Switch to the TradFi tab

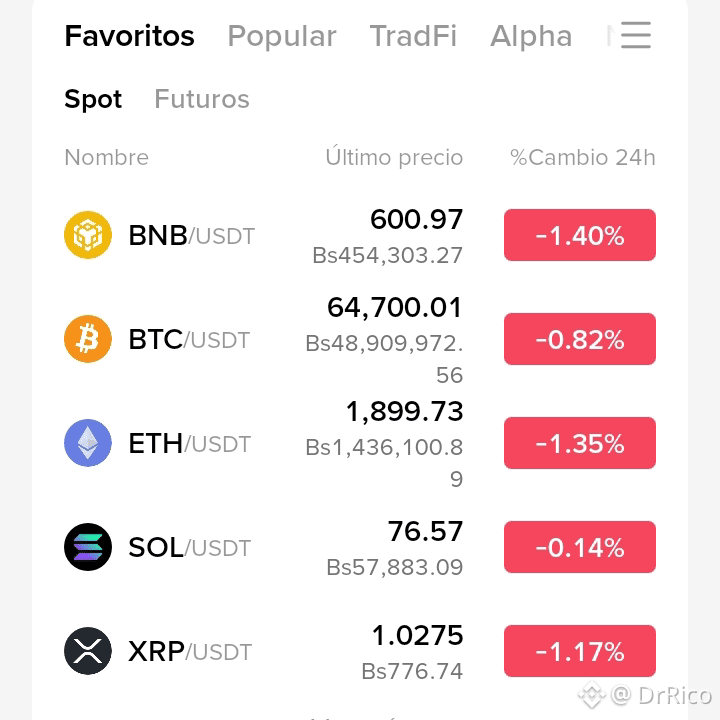(413, 36)
